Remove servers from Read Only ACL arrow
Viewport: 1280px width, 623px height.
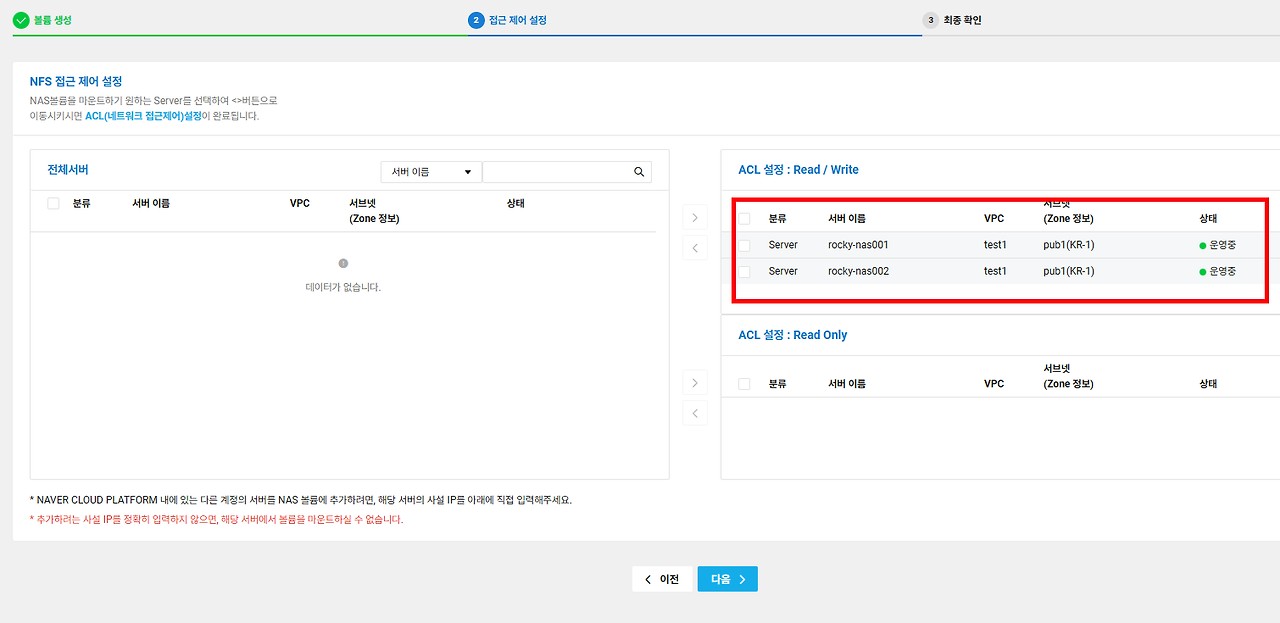coord(694,413)
